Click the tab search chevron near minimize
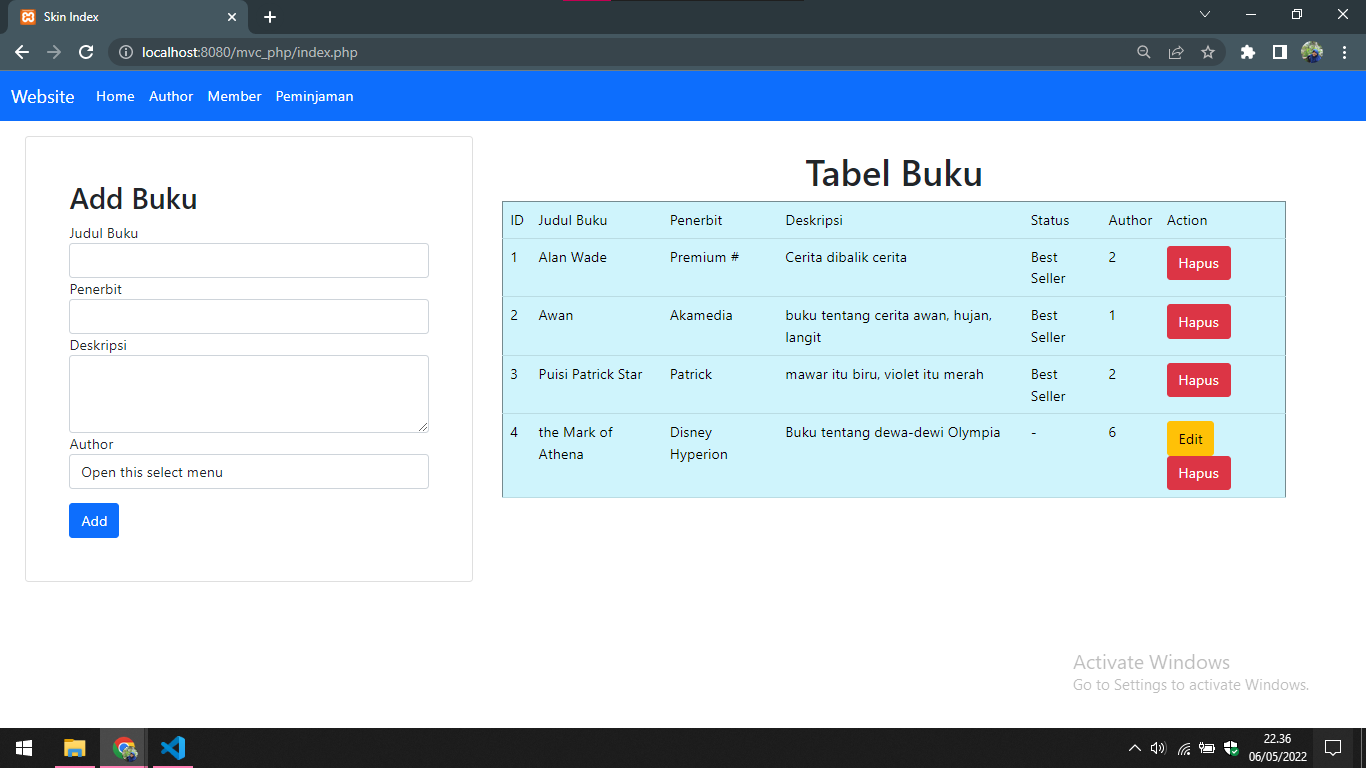The height and width of the screenshot is (768, 1366). tap(1205, 14)
